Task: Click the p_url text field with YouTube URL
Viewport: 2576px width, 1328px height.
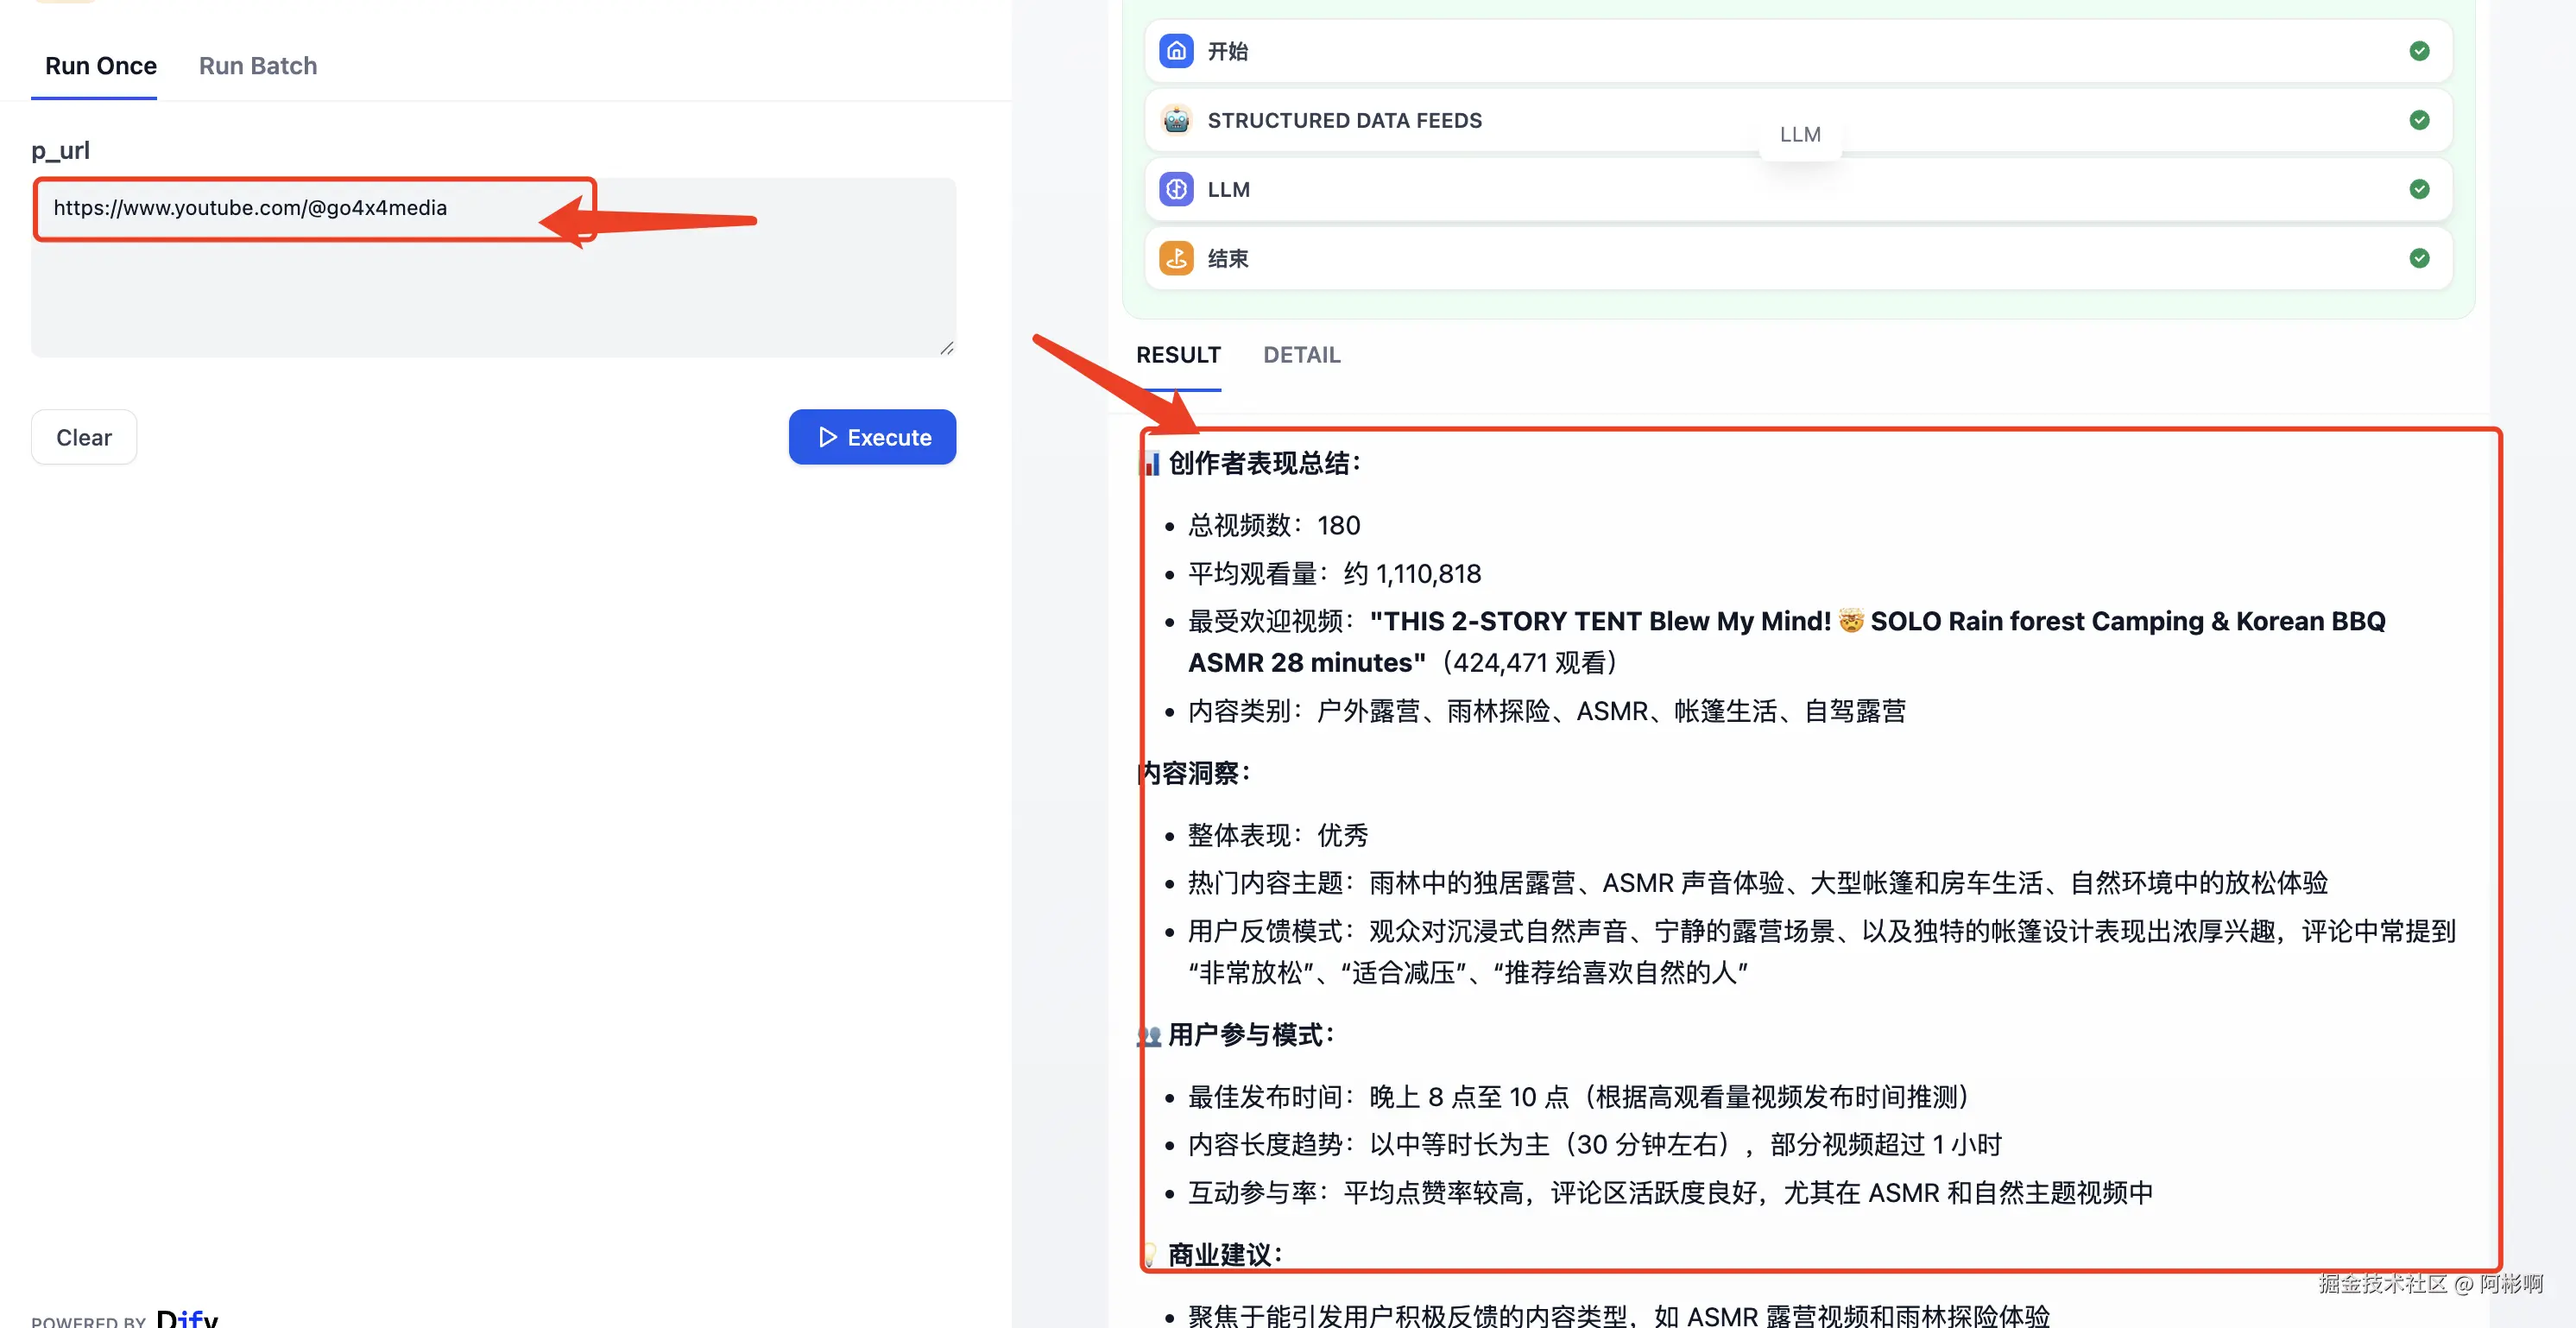Action: click(493, 267)
